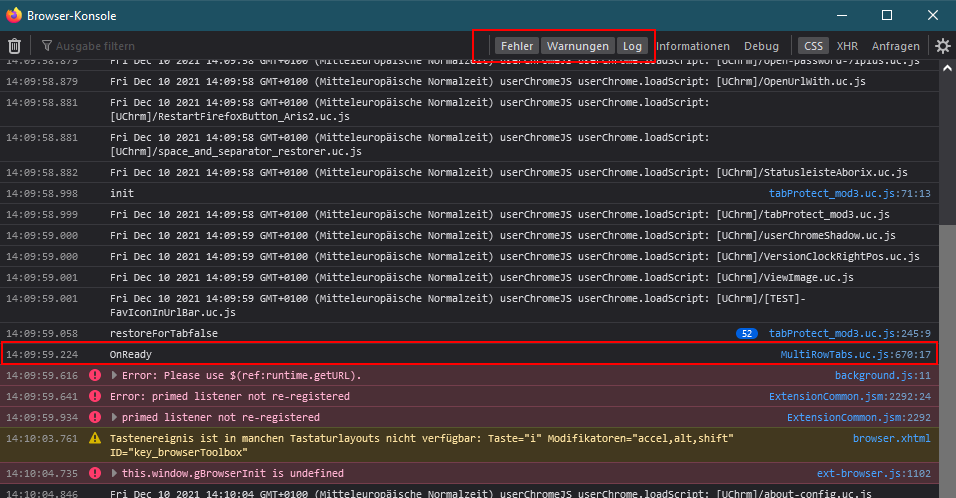Click error icon on the 14:09:59.934 row
The height and width of the screenshot is (498, 956).
(x=95, y=417)
